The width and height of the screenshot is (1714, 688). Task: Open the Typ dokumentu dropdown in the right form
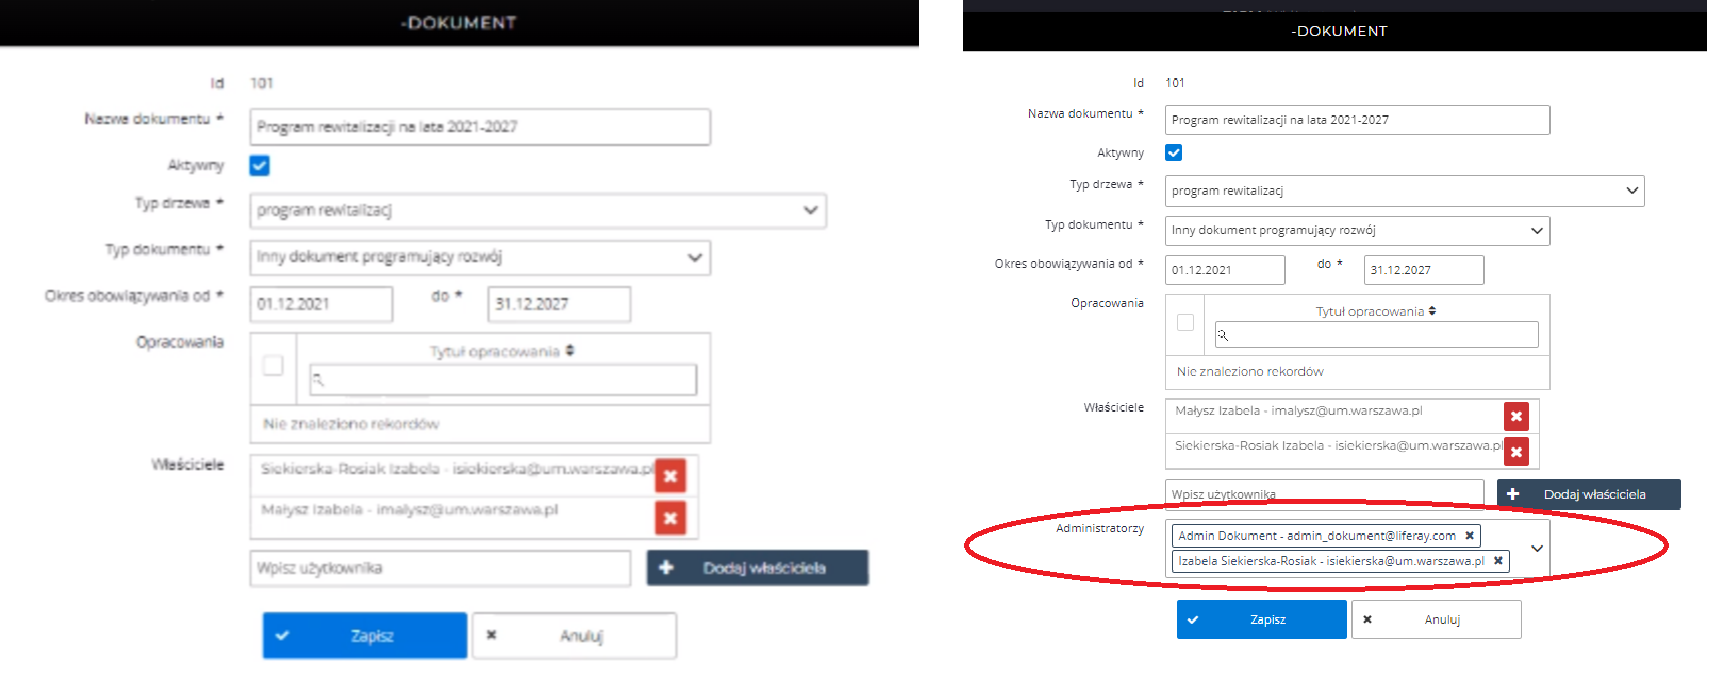(1357, 231)
